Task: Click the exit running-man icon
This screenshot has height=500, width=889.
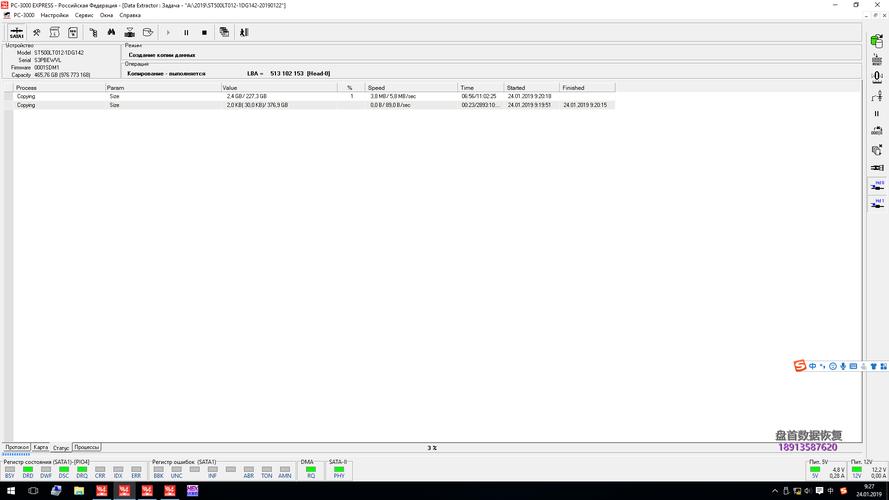Action: (244, 32)
